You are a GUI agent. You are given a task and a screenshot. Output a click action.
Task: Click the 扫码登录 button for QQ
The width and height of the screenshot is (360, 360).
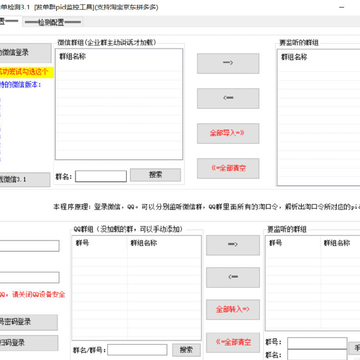(28, 343)
